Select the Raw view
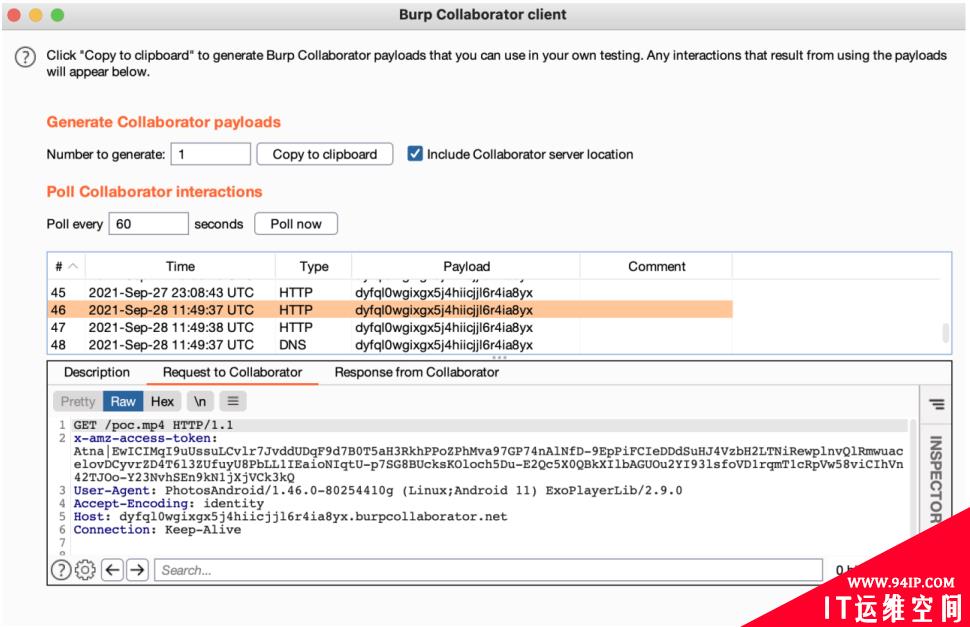The height and width of the screenshot is (627, 970). tap(123, 401)
